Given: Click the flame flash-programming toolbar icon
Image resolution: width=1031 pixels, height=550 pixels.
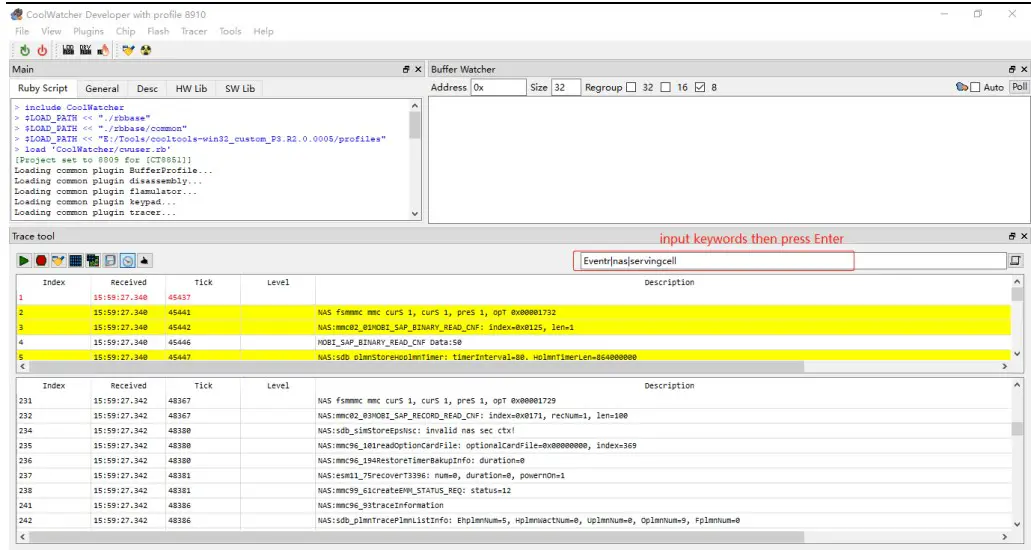Looking at the screenshot, I should (x=104, y=49).
